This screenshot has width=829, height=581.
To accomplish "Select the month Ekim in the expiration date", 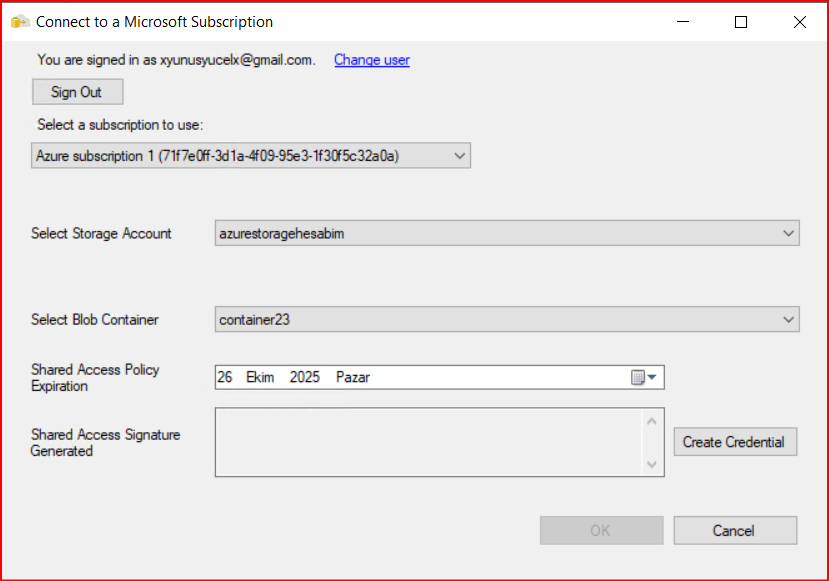I will pyautogui.click(x=260, y=378).
